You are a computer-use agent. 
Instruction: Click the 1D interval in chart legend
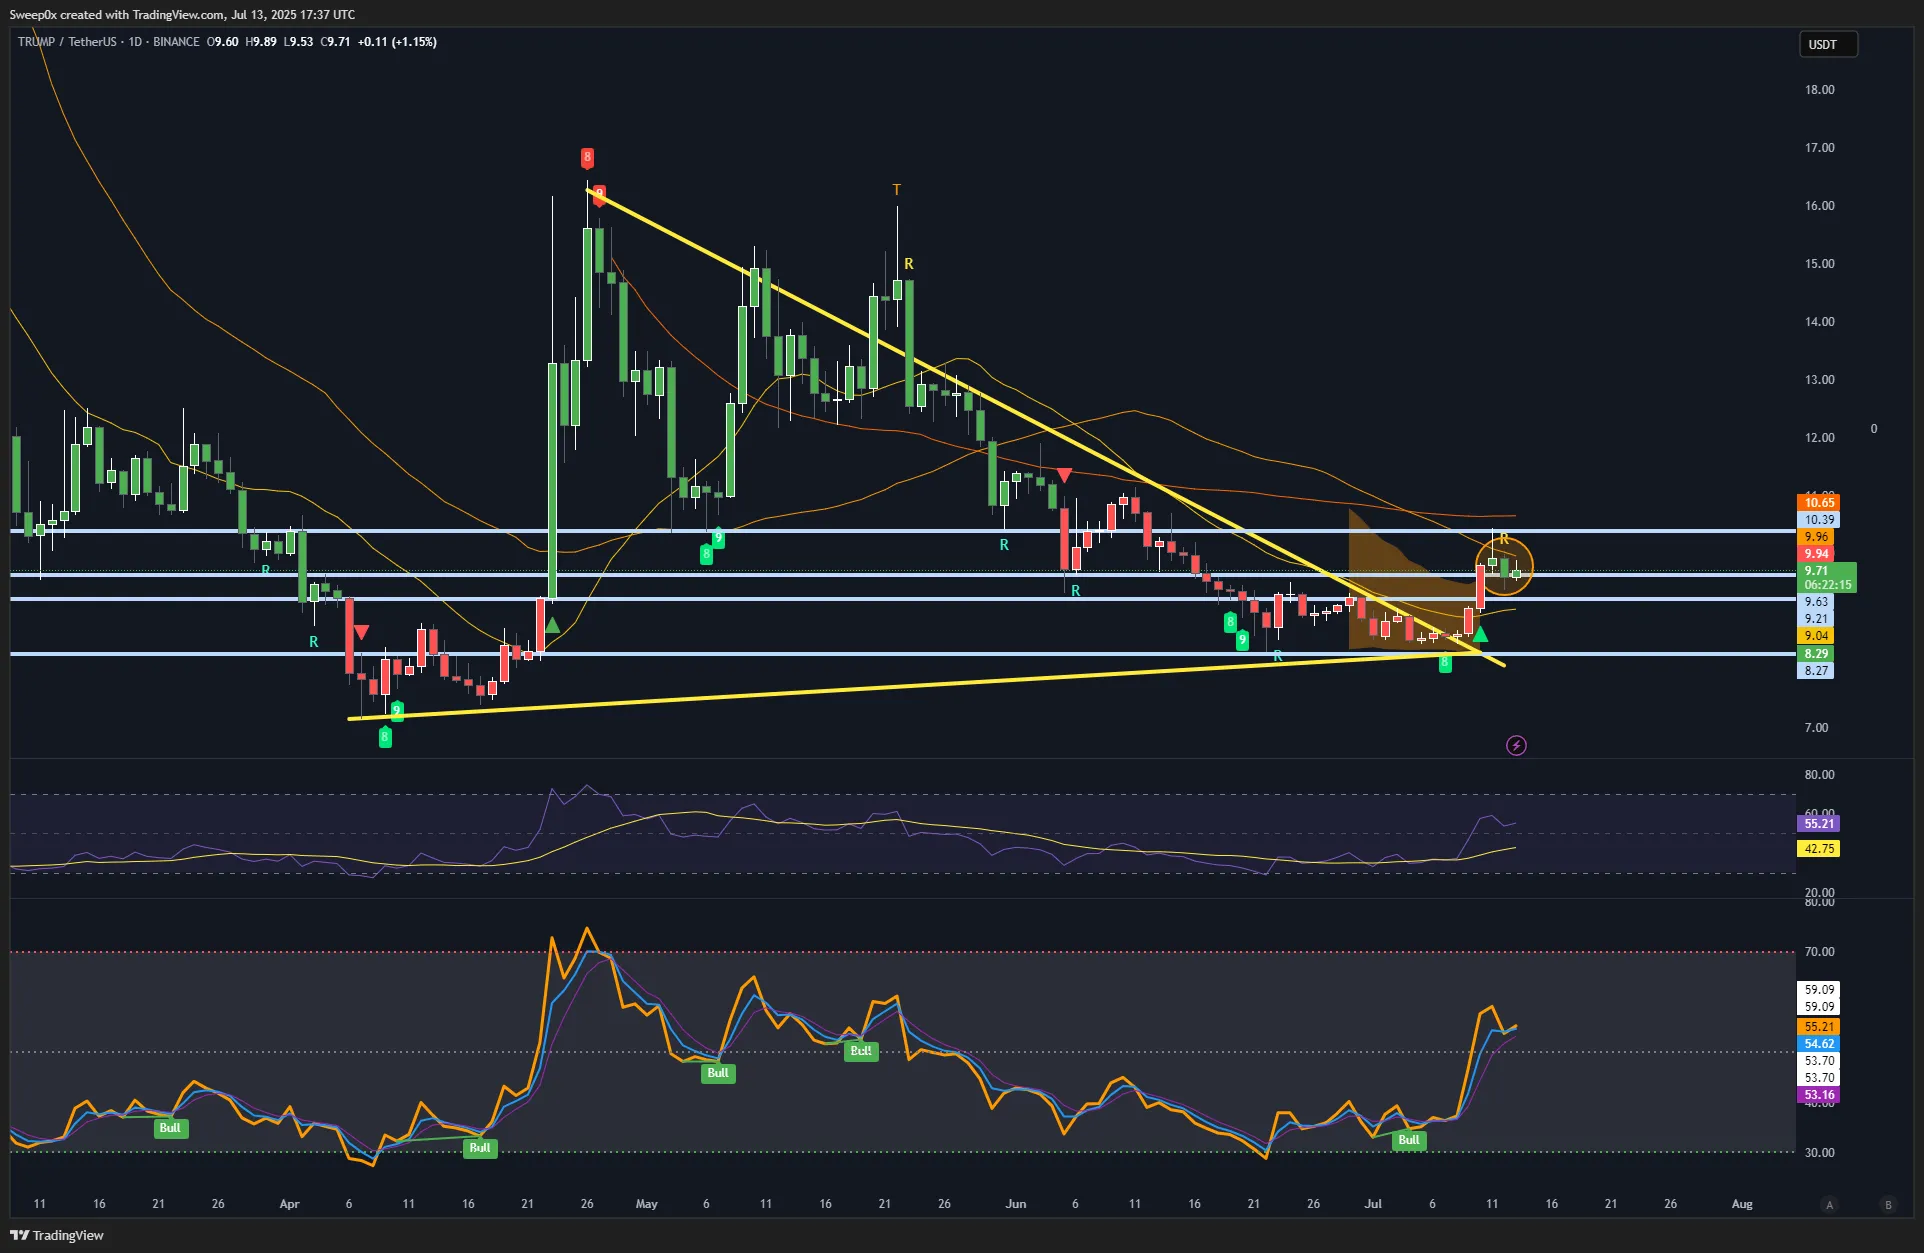135,42
